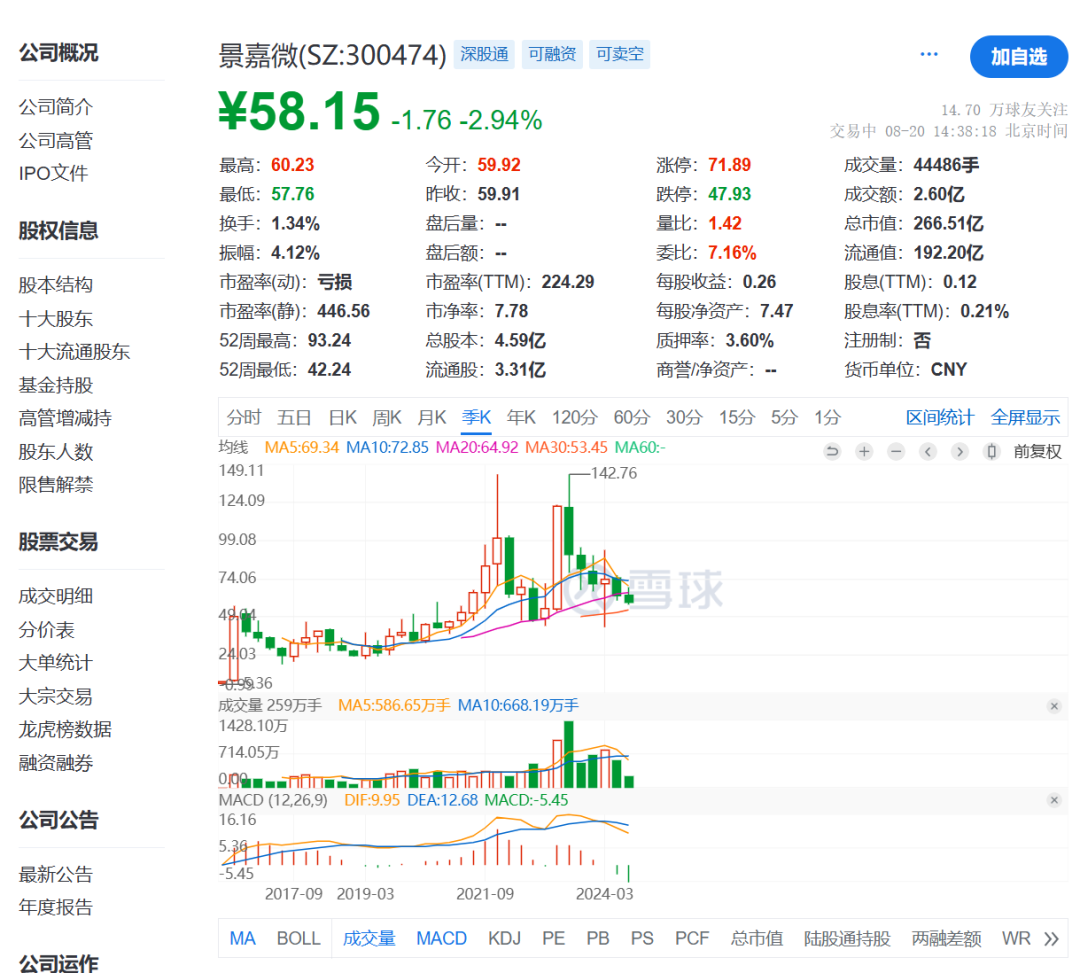Image resolution: width=1080 pixels, height=973 pixels.
Task: Open IPO文件 in sidebar
Action: 54,173
